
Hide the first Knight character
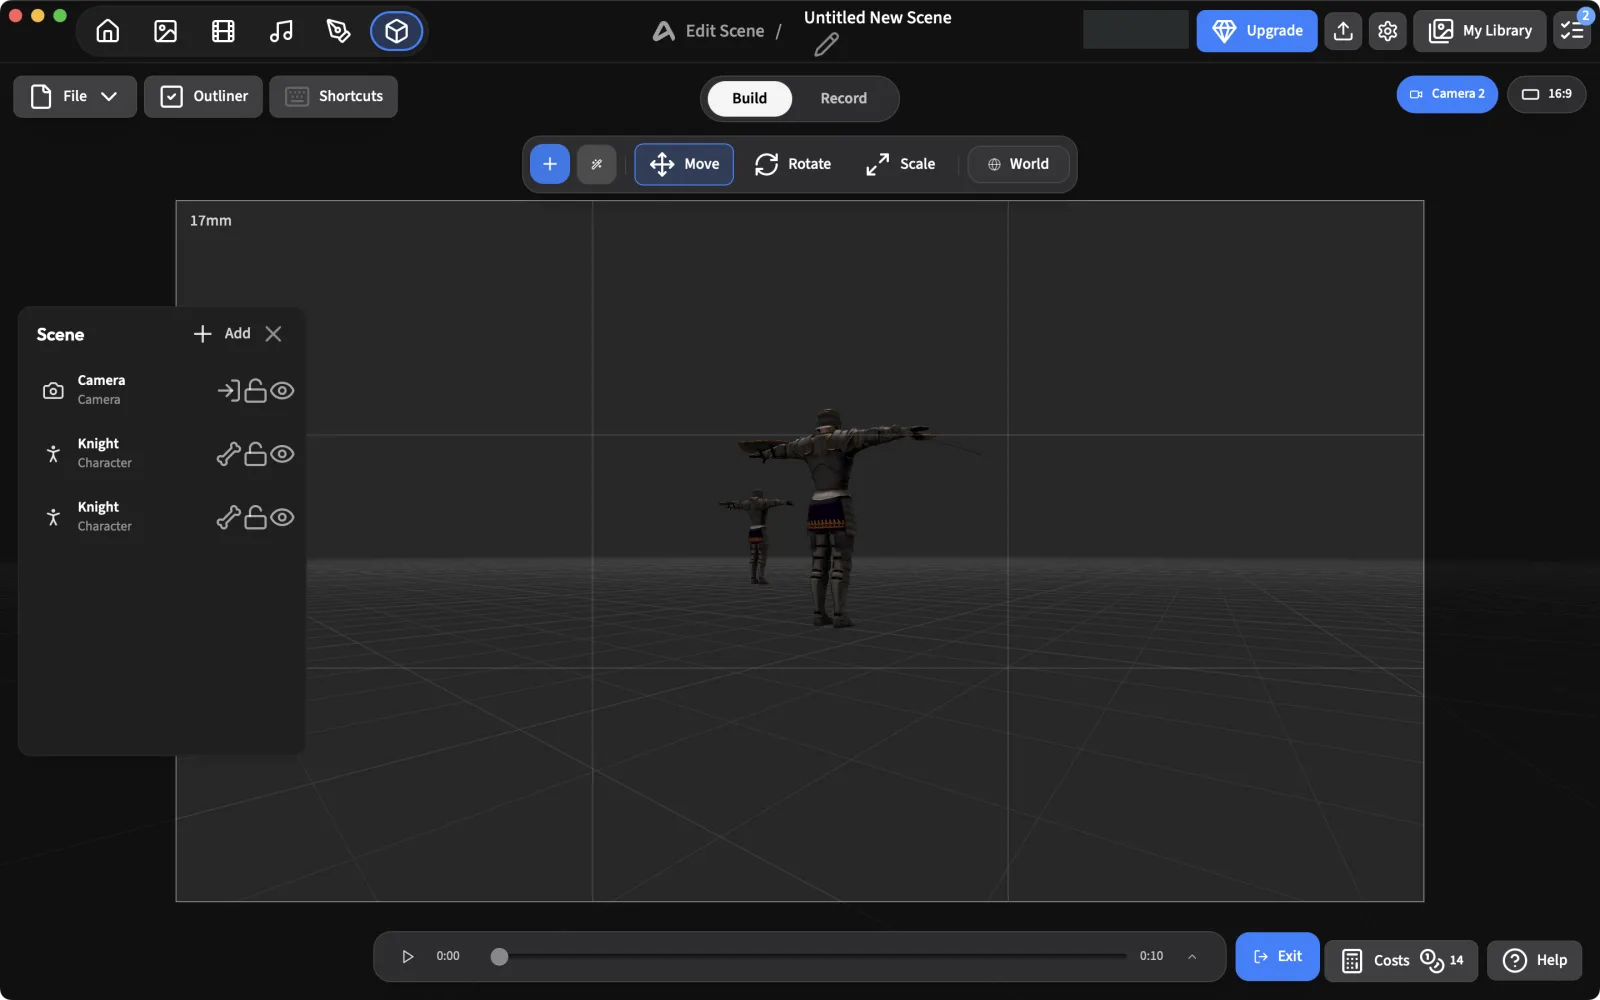pyautogui.click(x=283, y=454)
